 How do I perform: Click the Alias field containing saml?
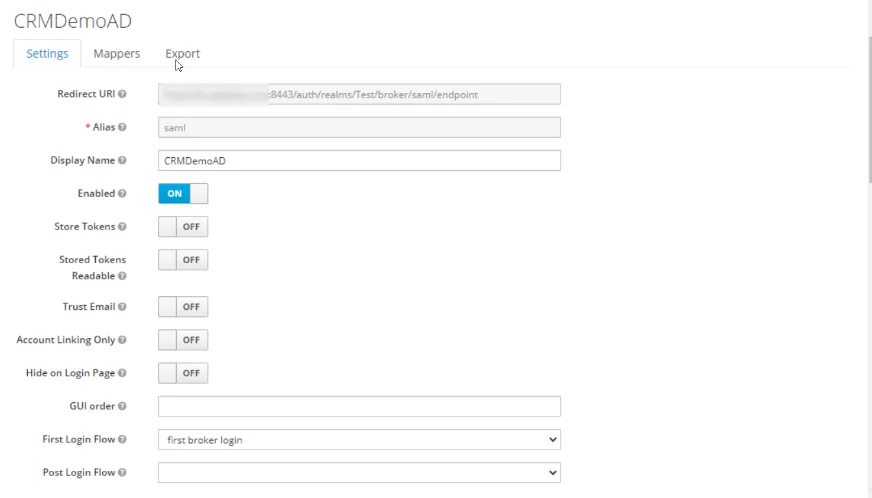(x=359, y=127)
